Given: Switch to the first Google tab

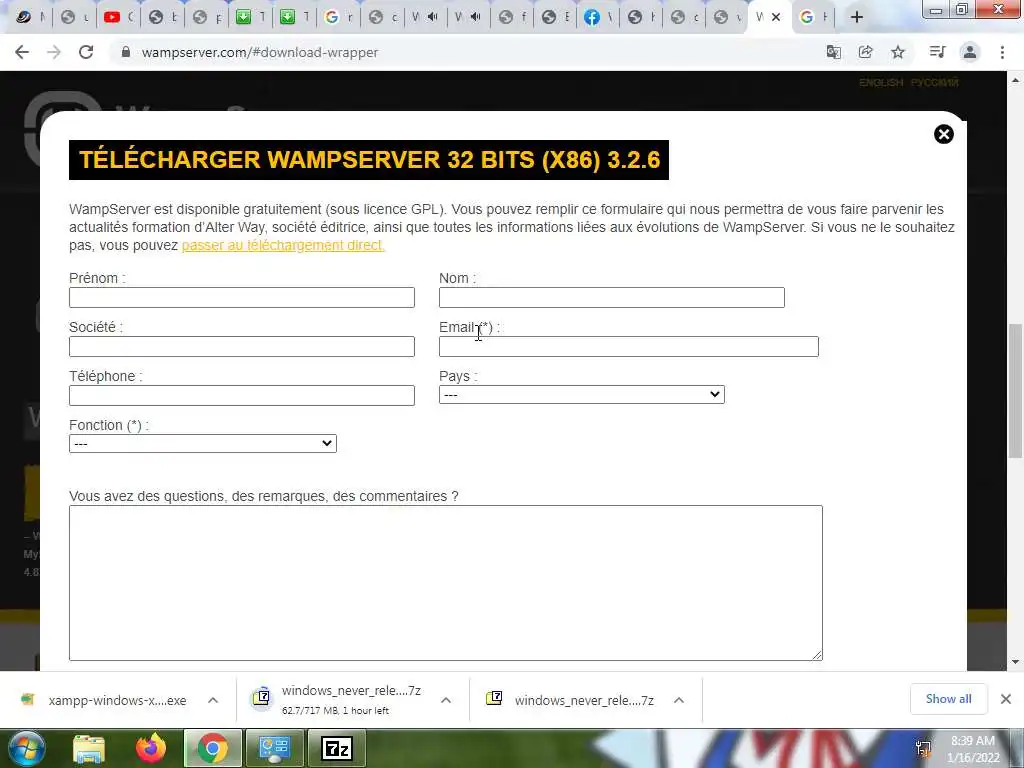Looking at the screenshot, I should (x=337, y=18).
